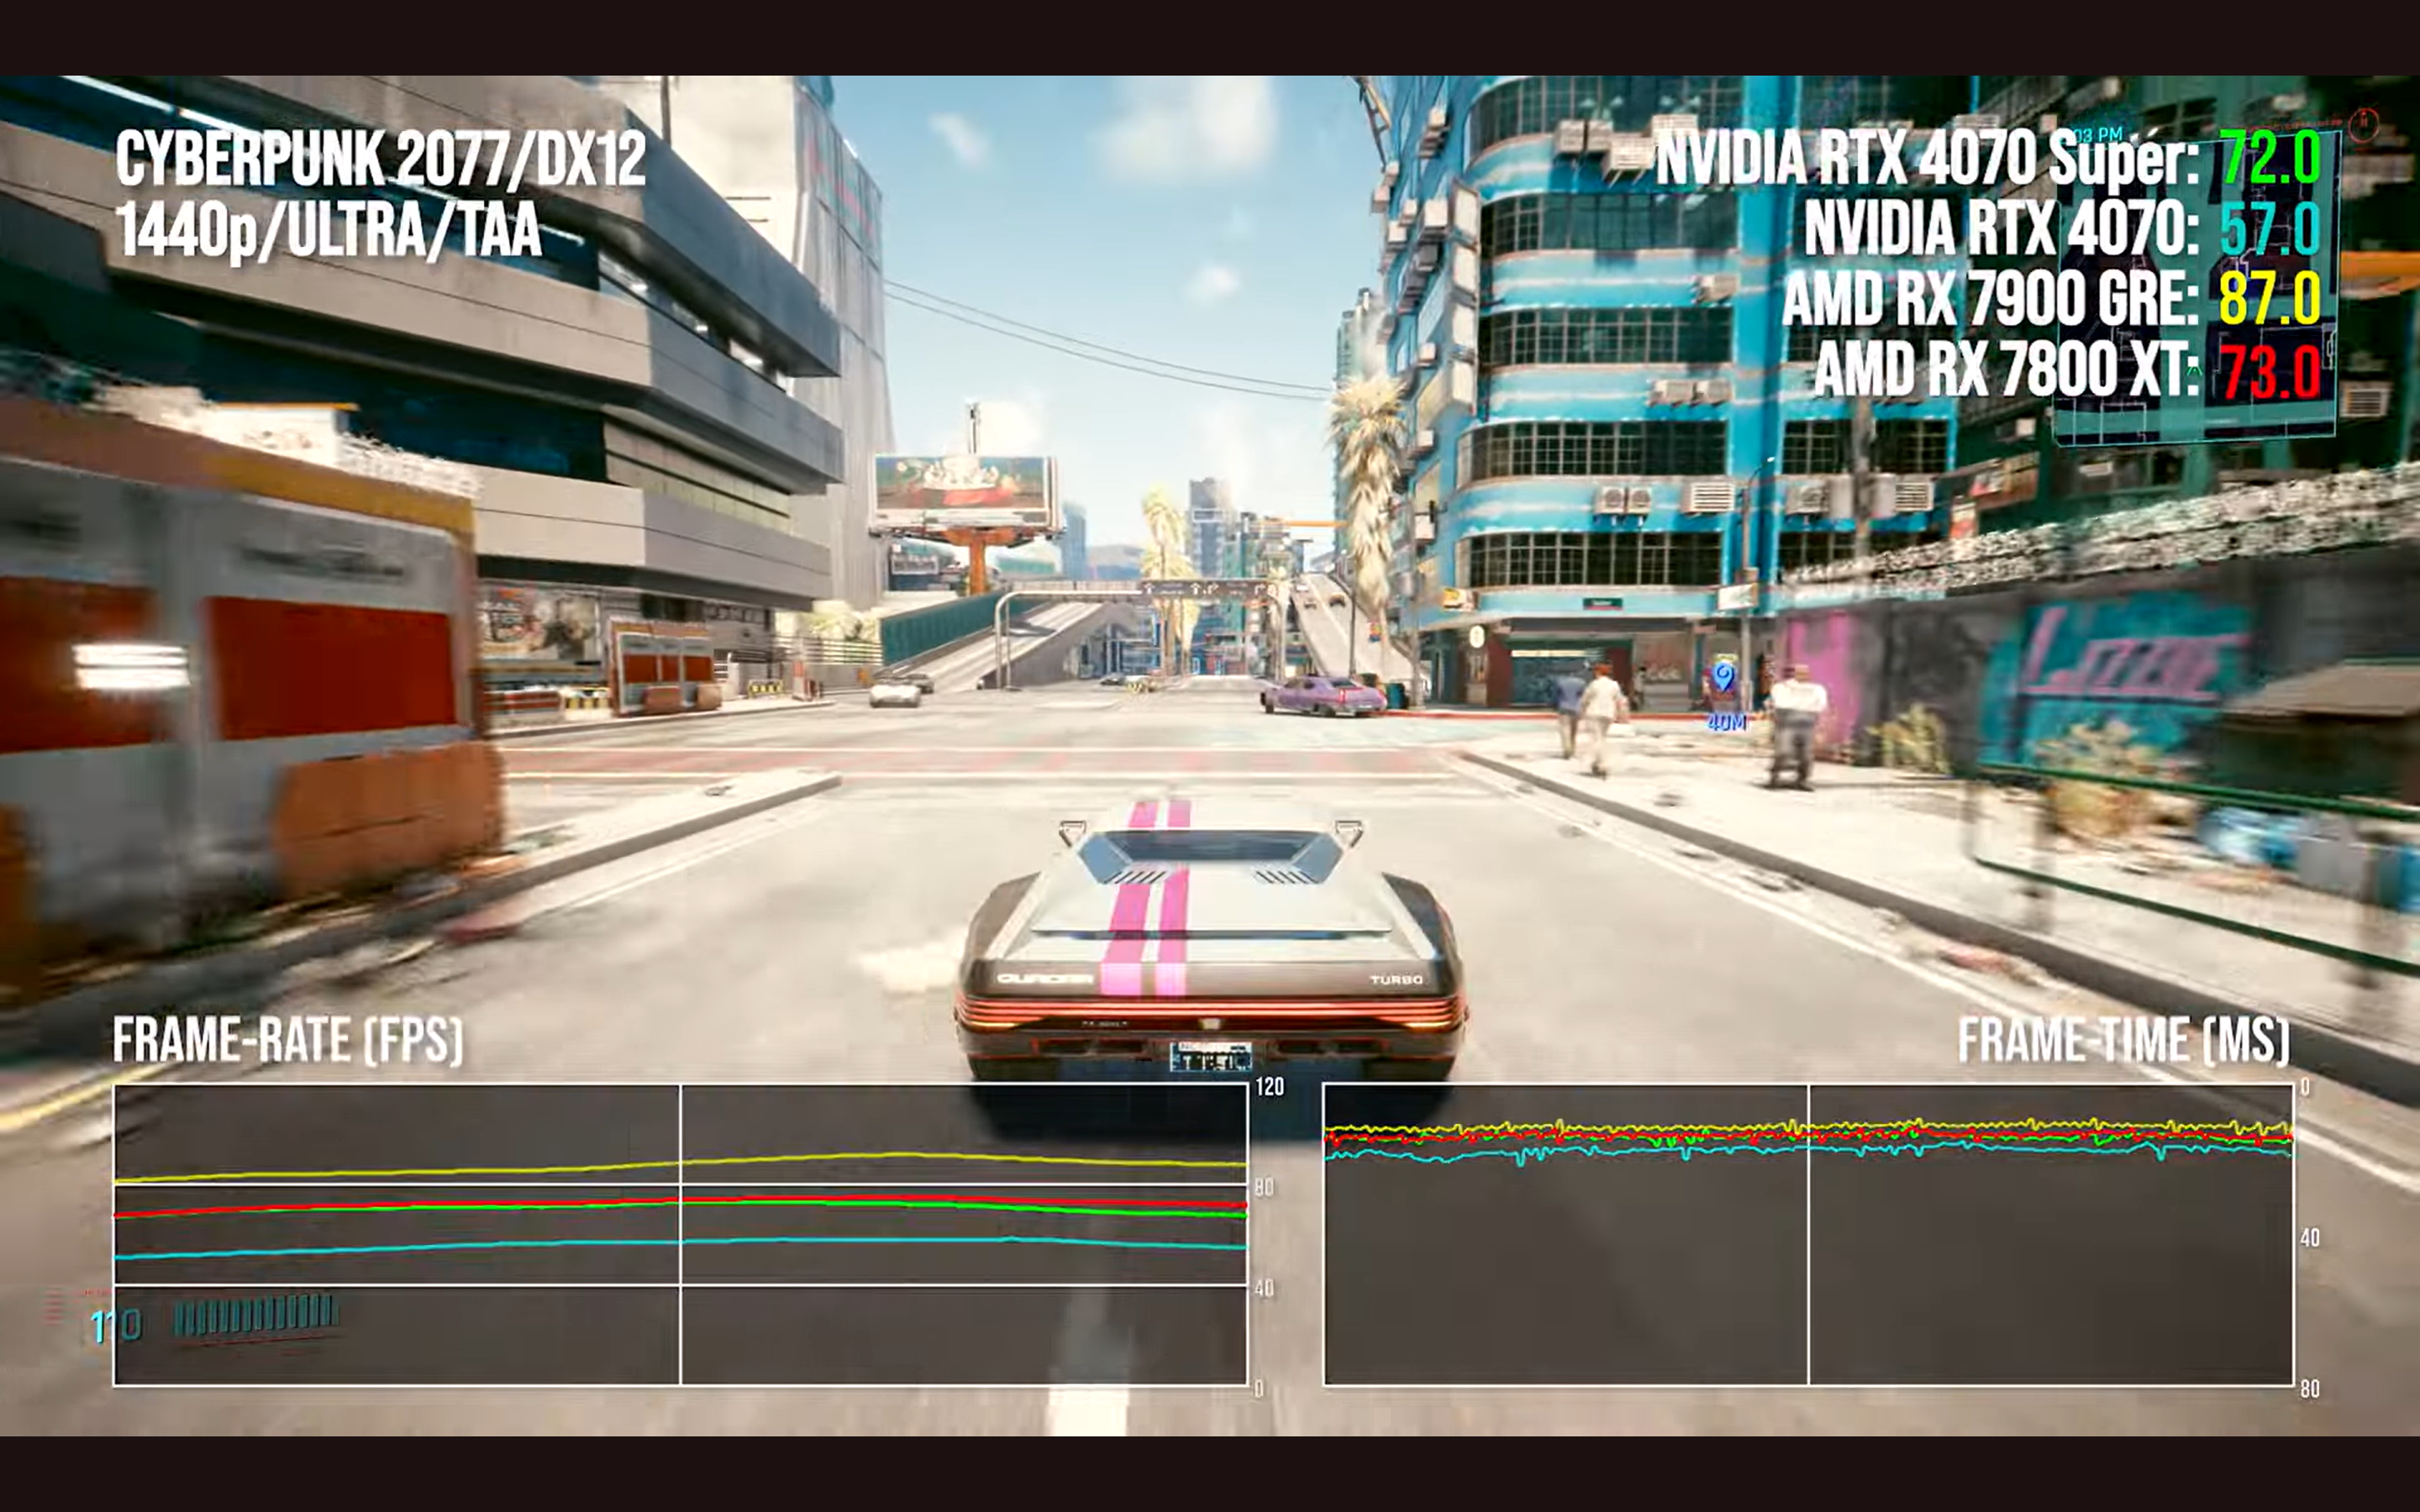Select the "NVIDIA RTX 4070:" label
The width and height of the screenshot is (2420, 1512).
pos(2001,228)
